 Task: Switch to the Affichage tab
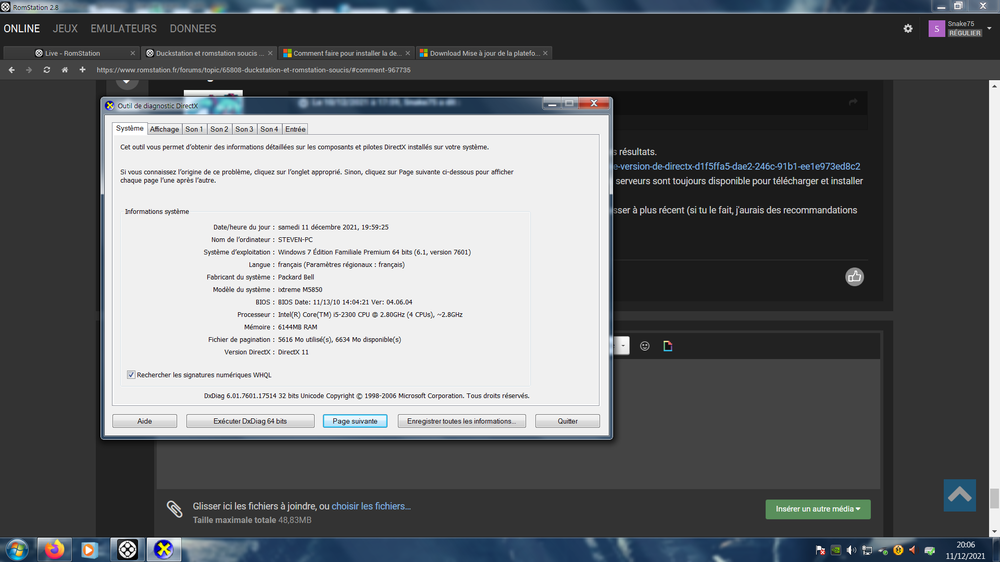tap(165, 129)
